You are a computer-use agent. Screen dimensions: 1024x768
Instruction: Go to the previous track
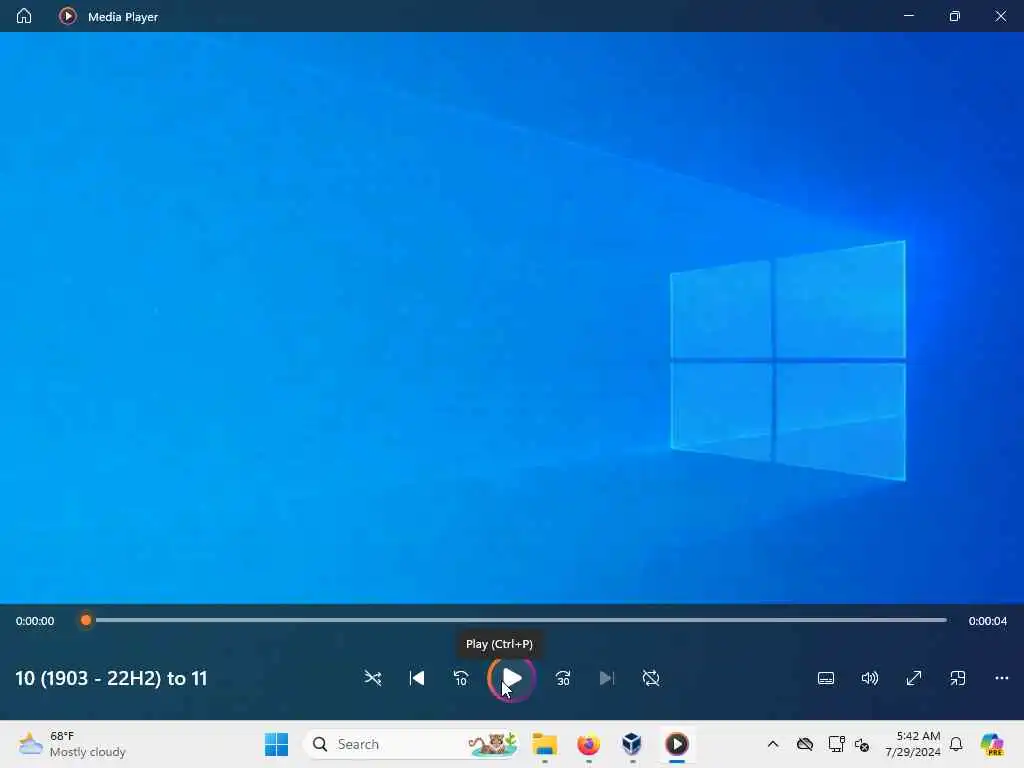(x=417, y=678)
